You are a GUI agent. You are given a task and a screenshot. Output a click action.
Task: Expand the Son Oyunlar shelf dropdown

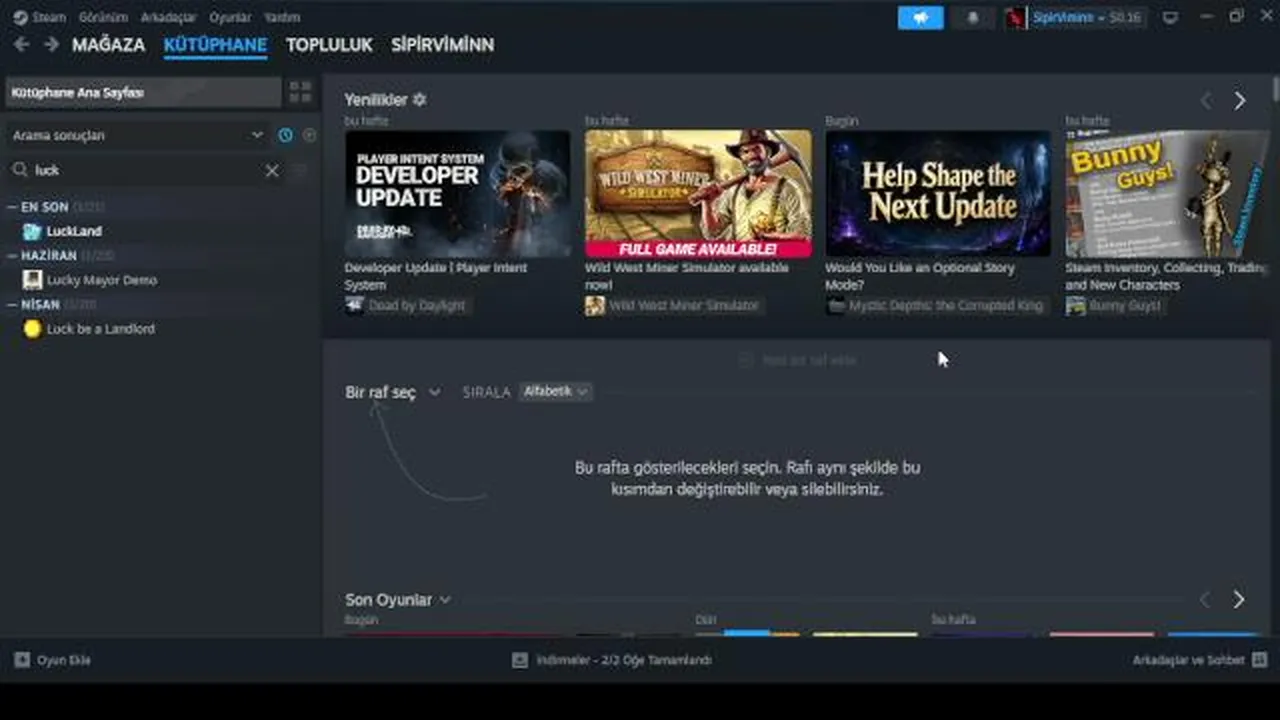[398, 600]
